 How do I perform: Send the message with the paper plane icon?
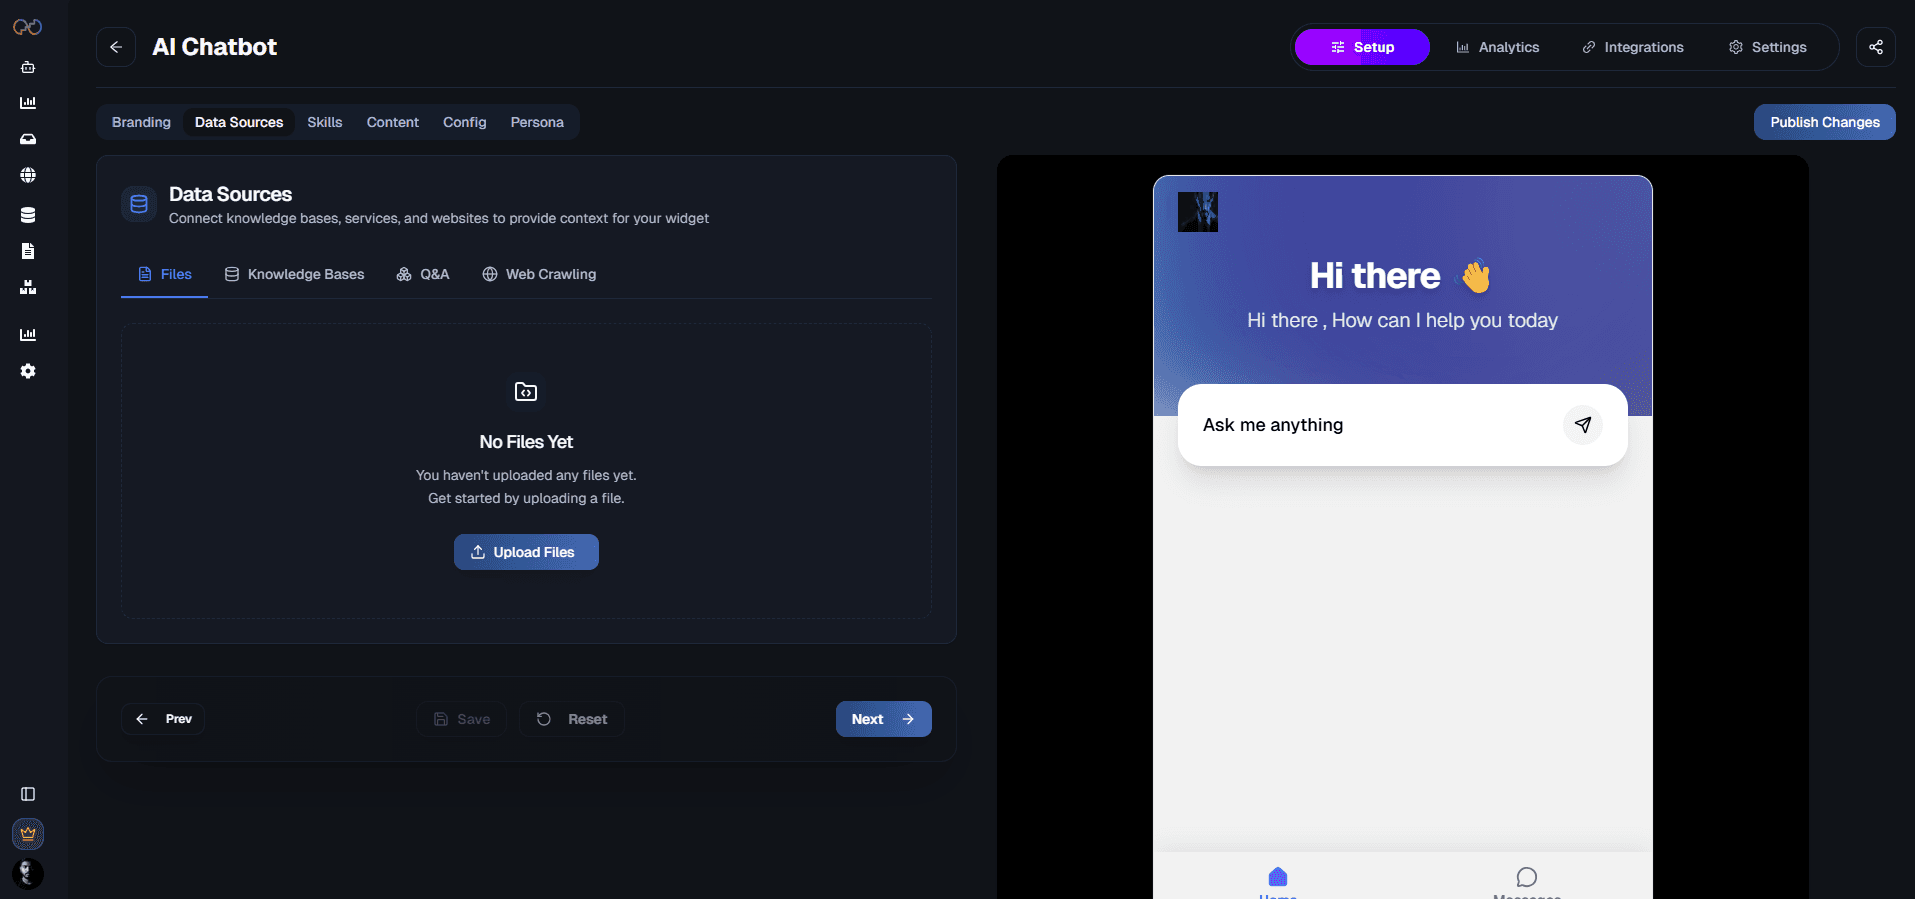pyautogui.click(x=1583, y=425)
